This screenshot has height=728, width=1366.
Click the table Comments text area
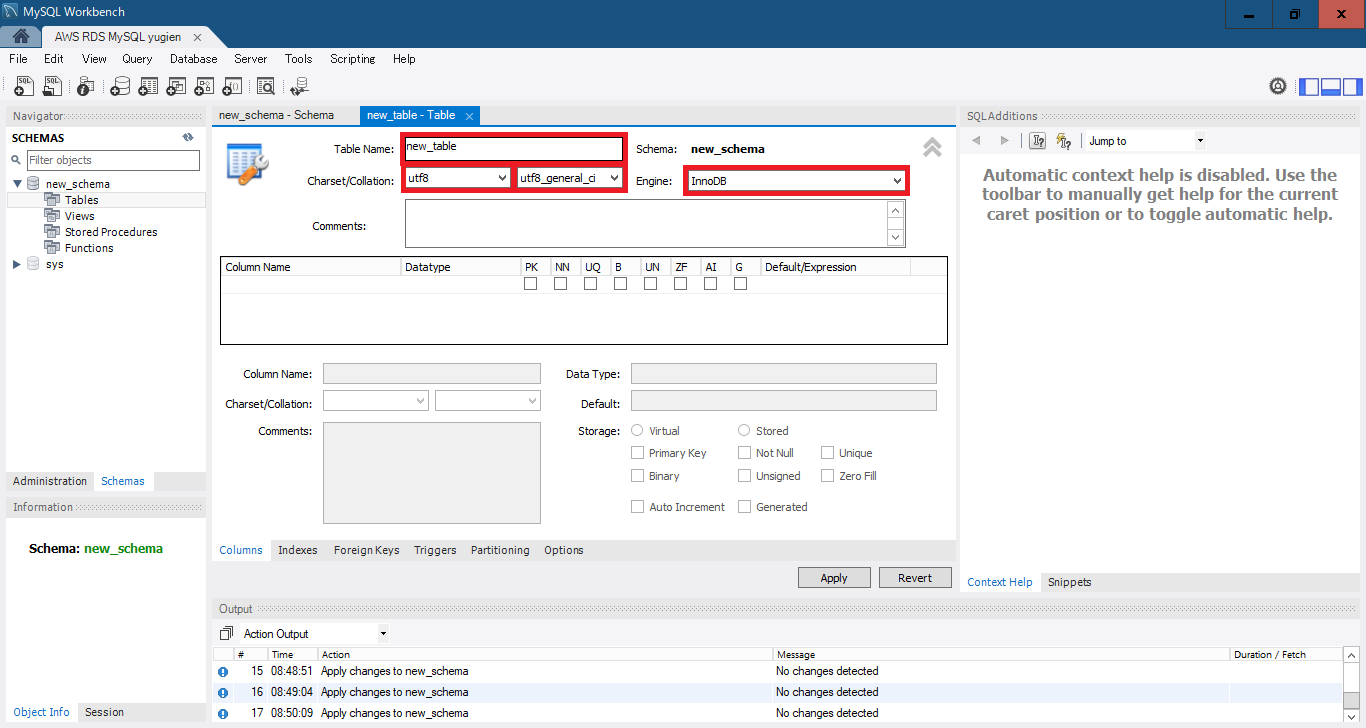[646, 224]
